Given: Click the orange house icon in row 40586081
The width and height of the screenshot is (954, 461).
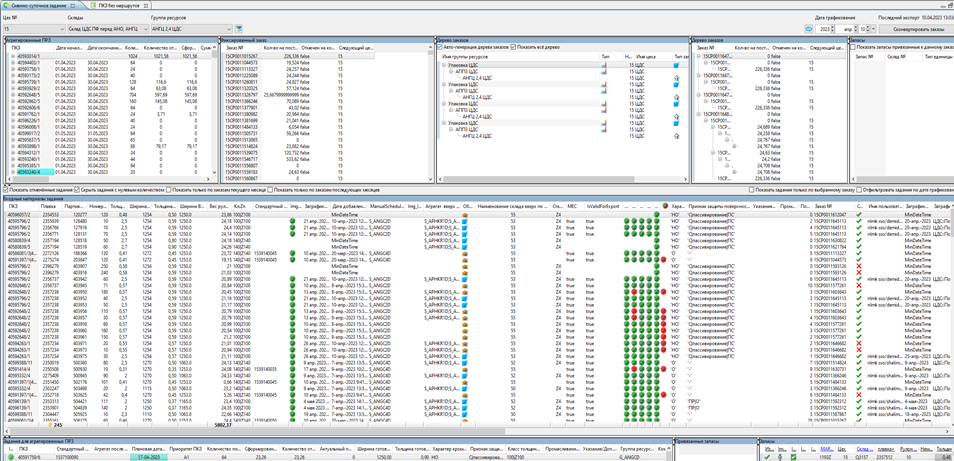Looking at the screenshot, I should pos(465,253).
